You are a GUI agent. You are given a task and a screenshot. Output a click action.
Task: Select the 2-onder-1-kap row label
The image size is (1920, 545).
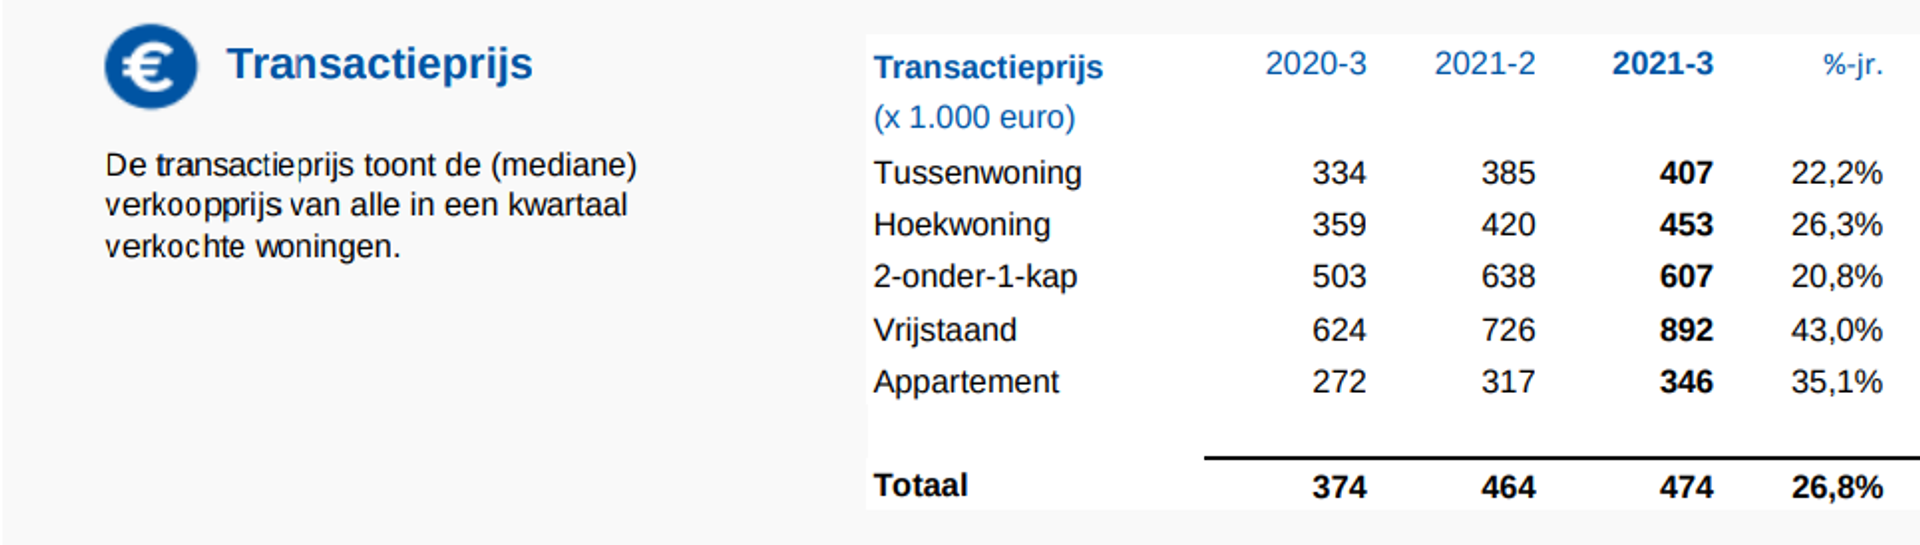pyautogui.click(x=975, y=277)
